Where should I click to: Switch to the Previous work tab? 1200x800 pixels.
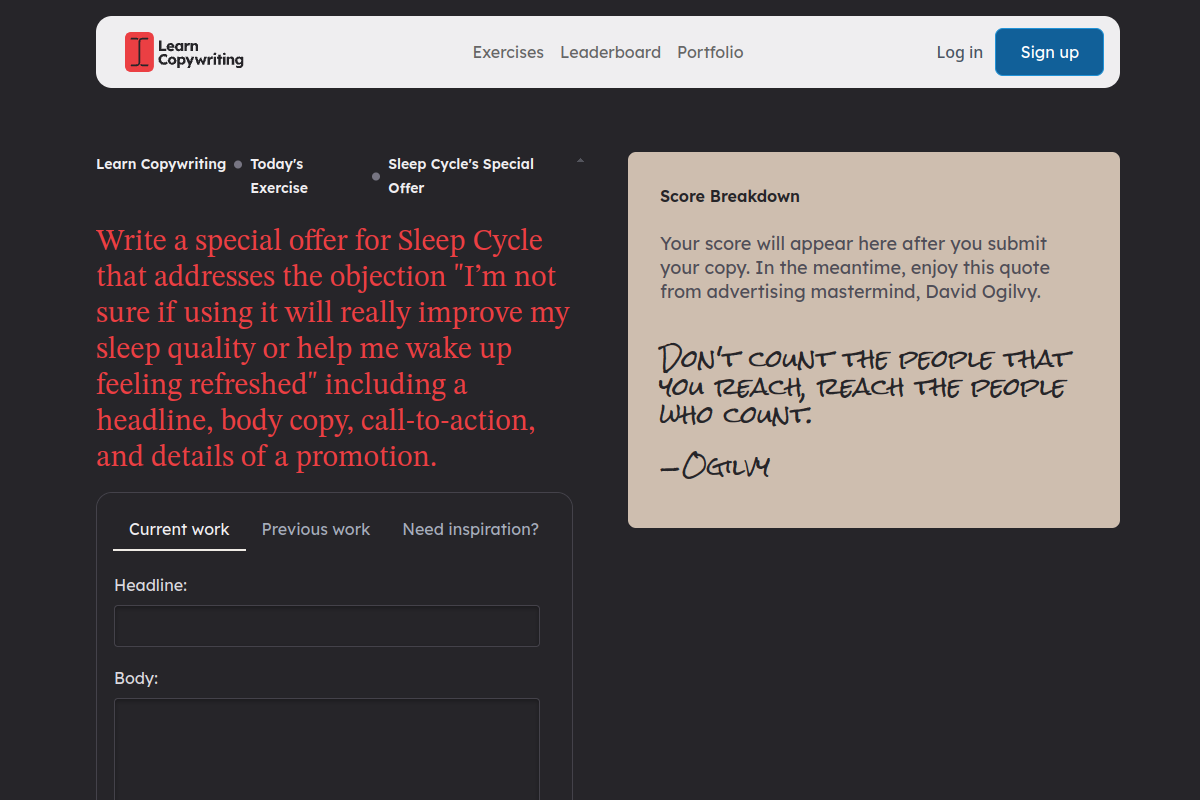pos(316,529)
